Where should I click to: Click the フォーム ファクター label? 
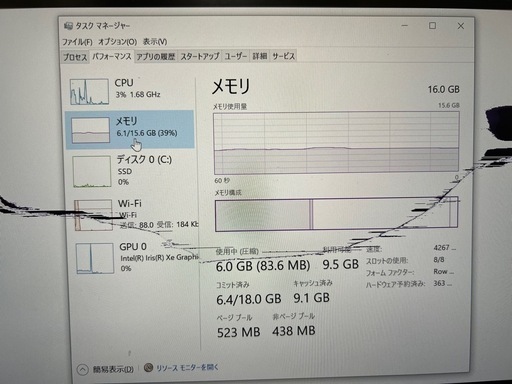[390, 273]
